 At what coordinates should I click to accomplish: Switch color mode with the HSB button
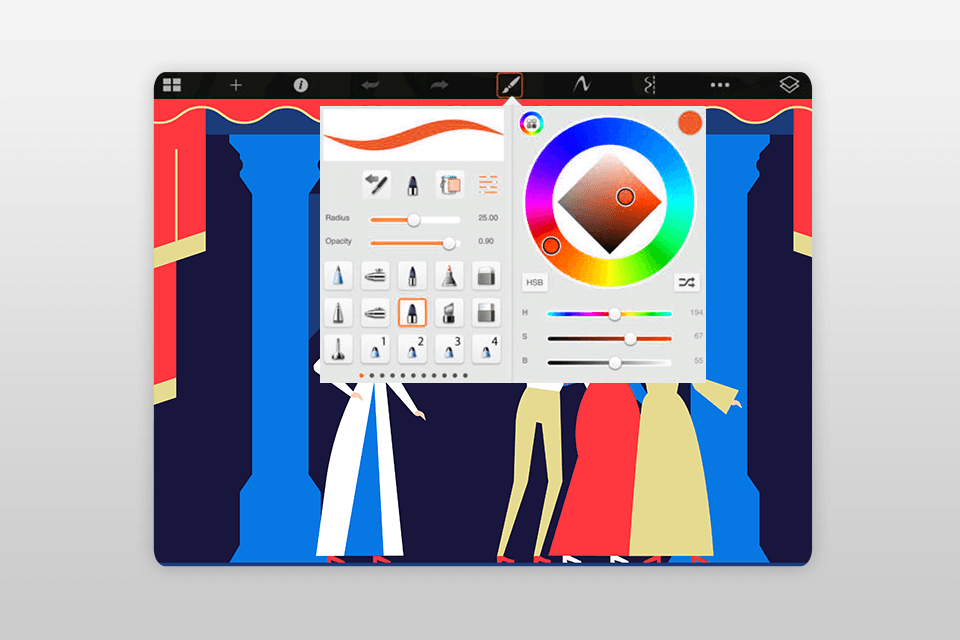(534, 283)
